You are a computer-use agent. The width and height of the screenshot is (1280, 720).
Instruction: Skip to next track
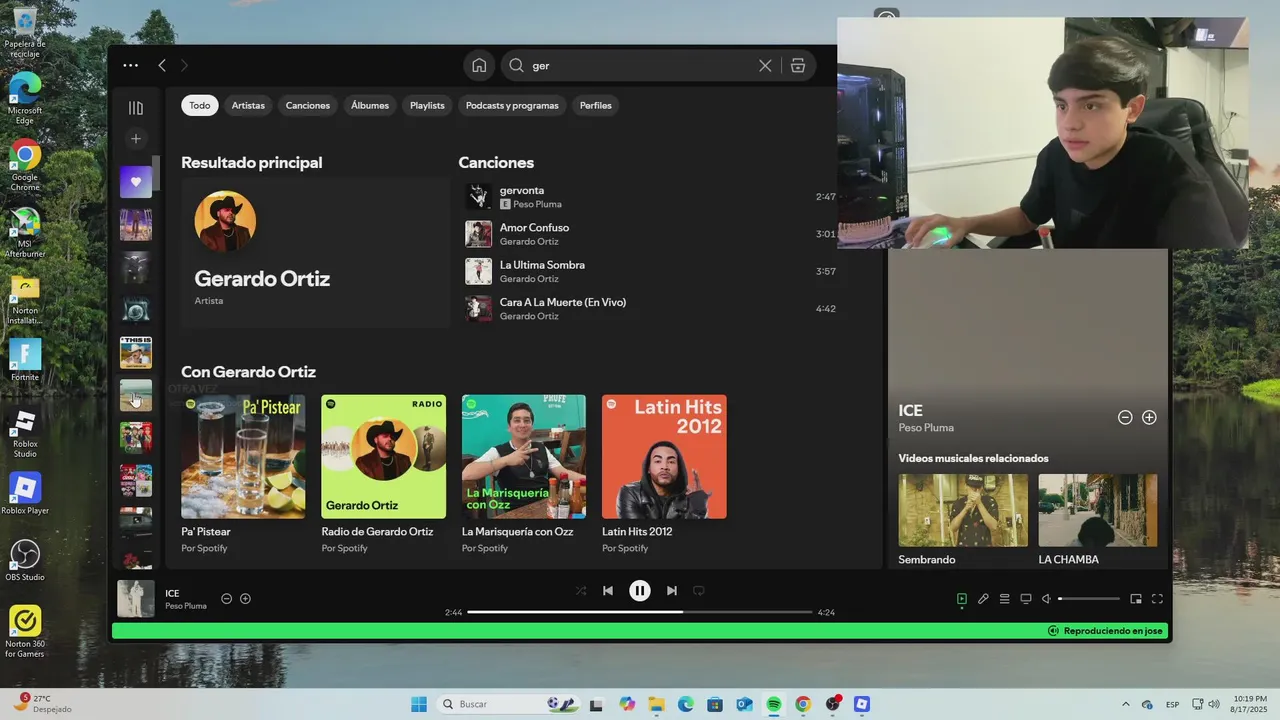click(672, 590)
